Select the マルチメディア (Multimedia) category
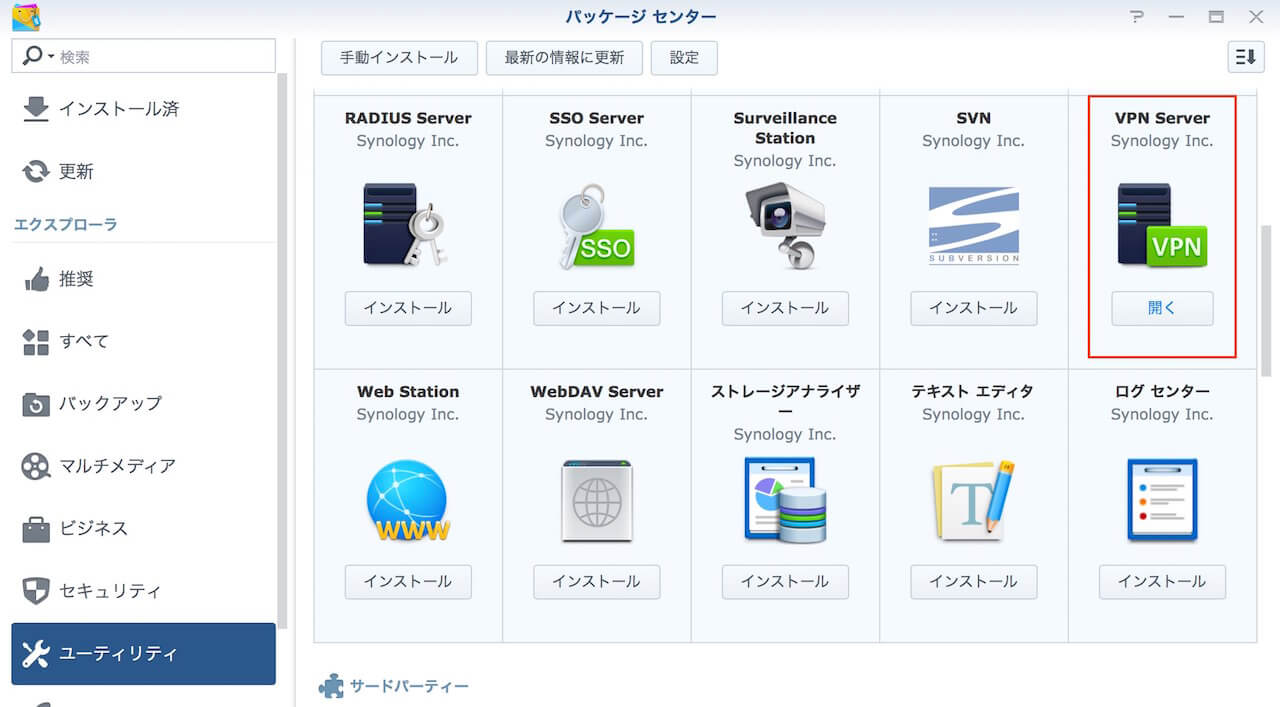The image size is (1280, 707). point(143,466)
